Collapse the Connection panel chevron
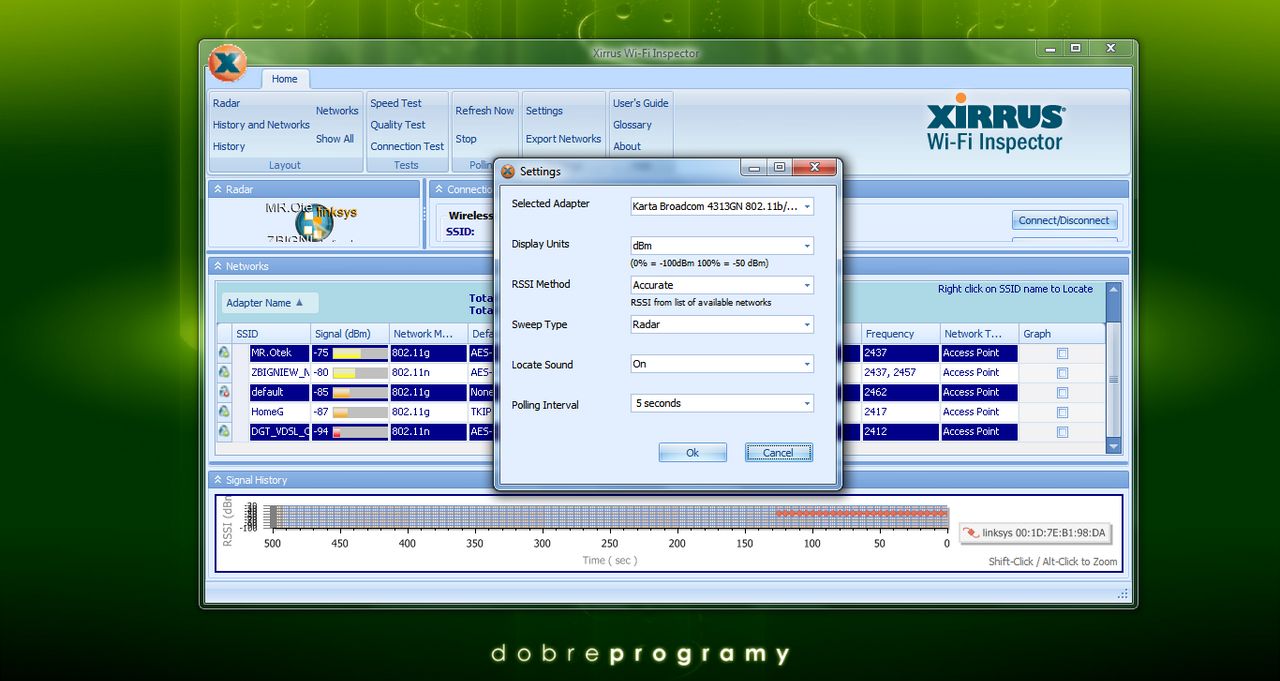 438,189
